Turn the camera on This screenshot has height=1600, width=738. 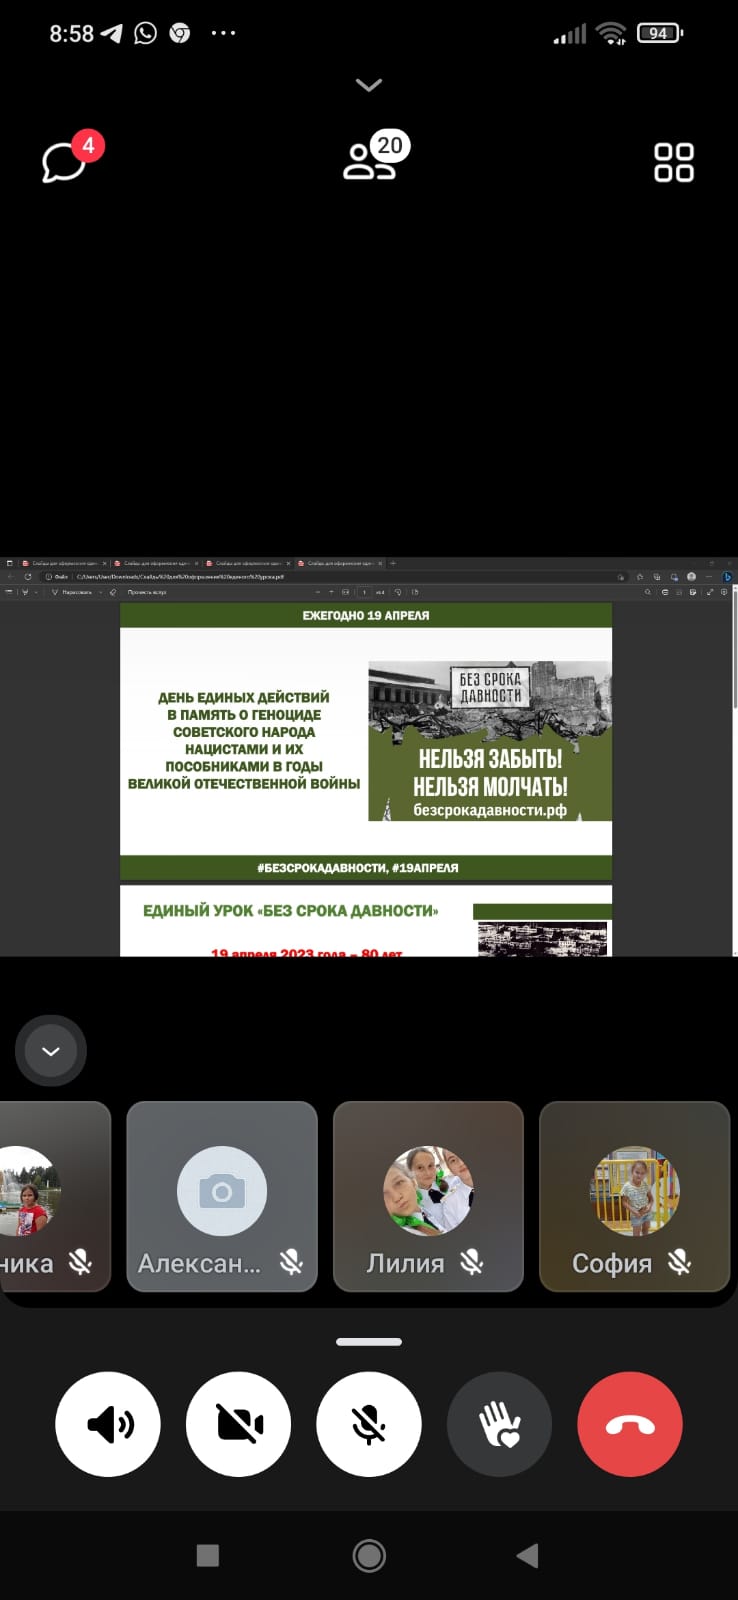click(239, 1424)
